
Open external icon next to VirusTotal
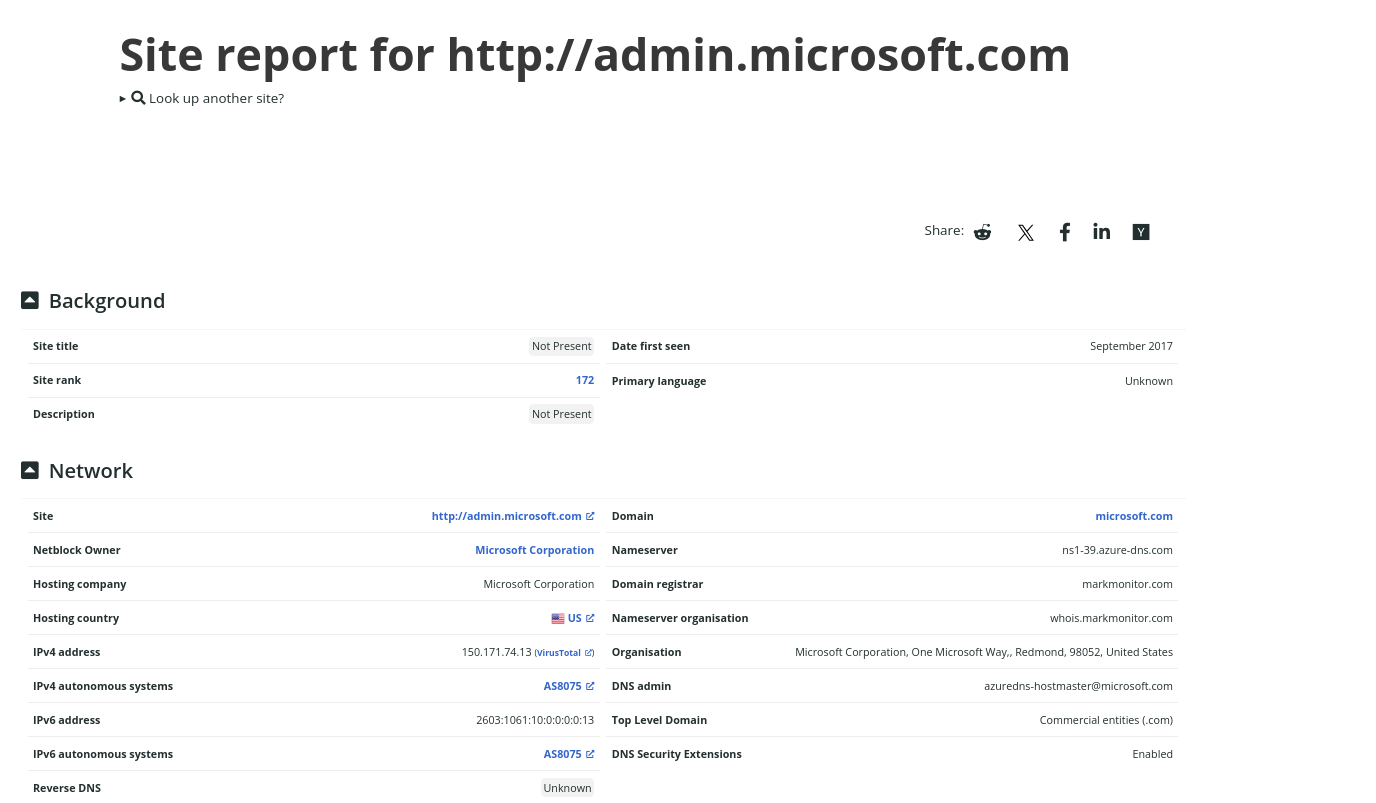click(x=589, y=653)
